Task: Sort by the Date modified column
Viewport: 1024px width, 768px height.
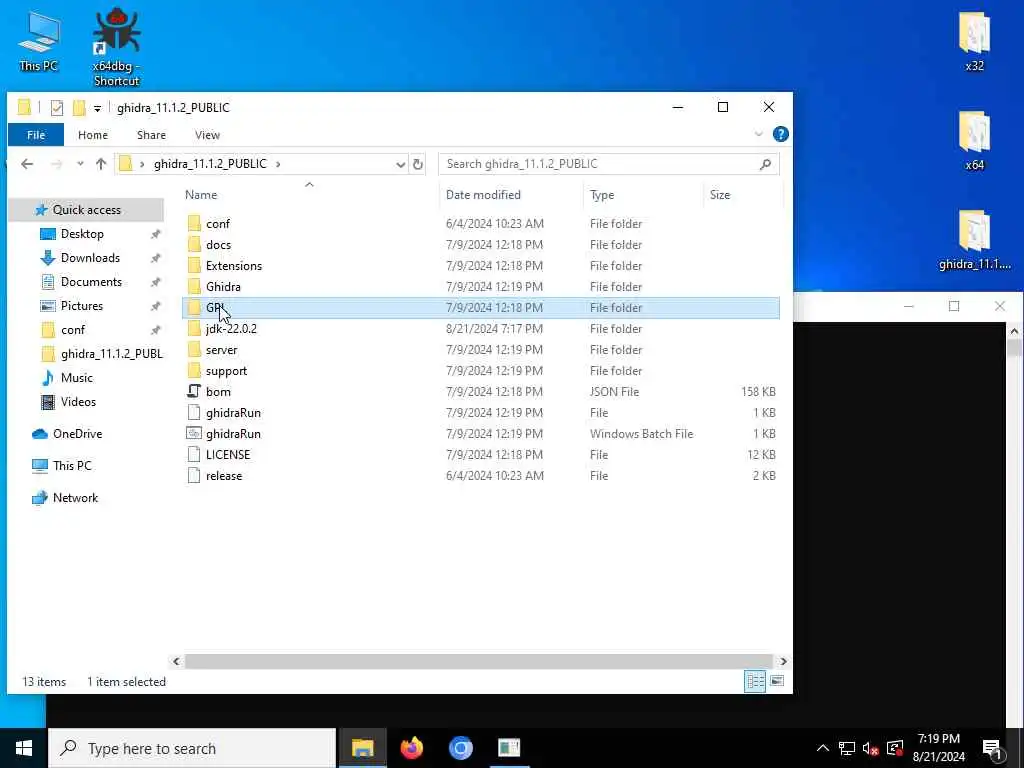Action: (x=483, y=195)
